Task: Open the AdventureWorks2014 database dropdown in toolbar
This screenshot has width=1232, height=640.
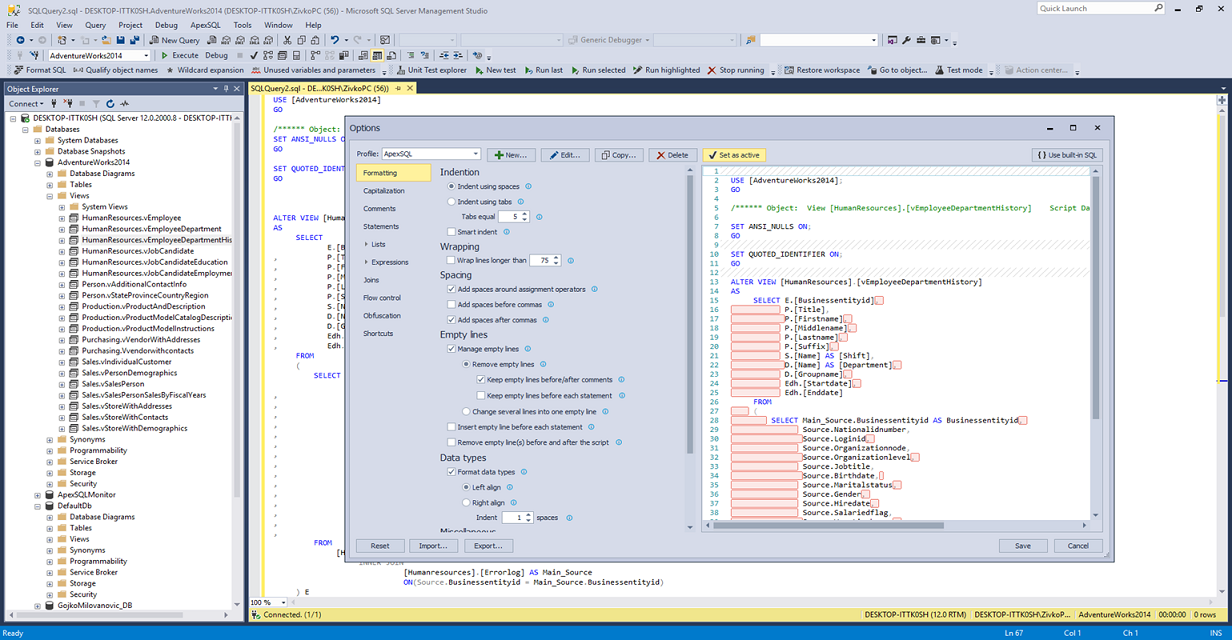Action: (x=146, y=56)
